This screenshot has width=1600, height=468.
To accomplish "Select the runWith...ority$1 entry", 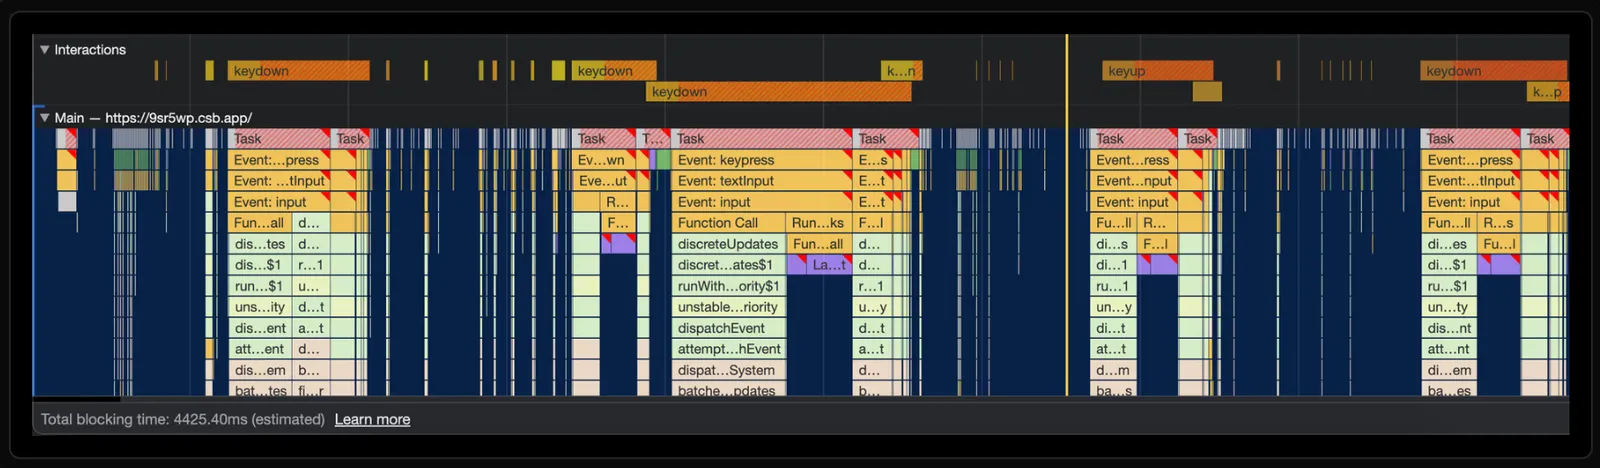I will pos(727,286).
